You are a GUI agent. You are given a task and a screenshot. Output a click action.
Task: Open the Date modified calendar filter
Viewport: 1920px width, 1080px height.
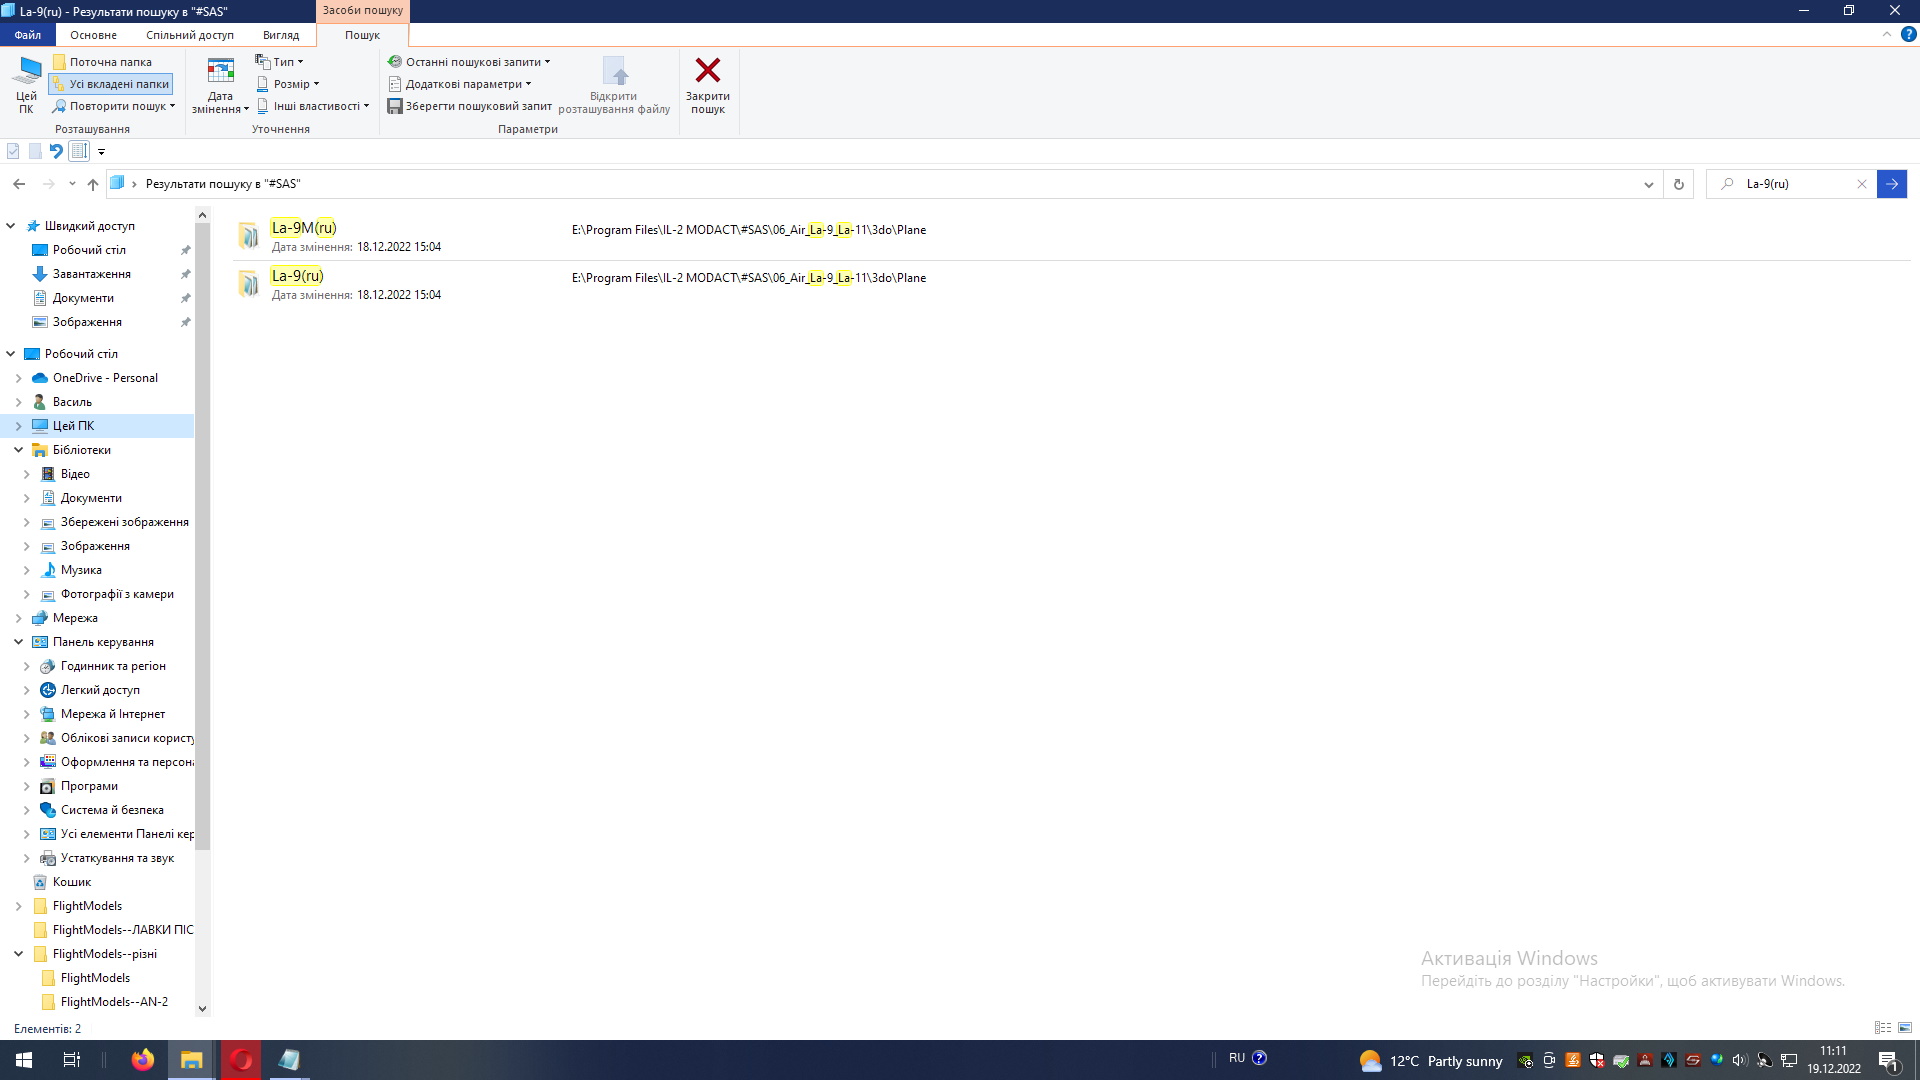[220, 85]
